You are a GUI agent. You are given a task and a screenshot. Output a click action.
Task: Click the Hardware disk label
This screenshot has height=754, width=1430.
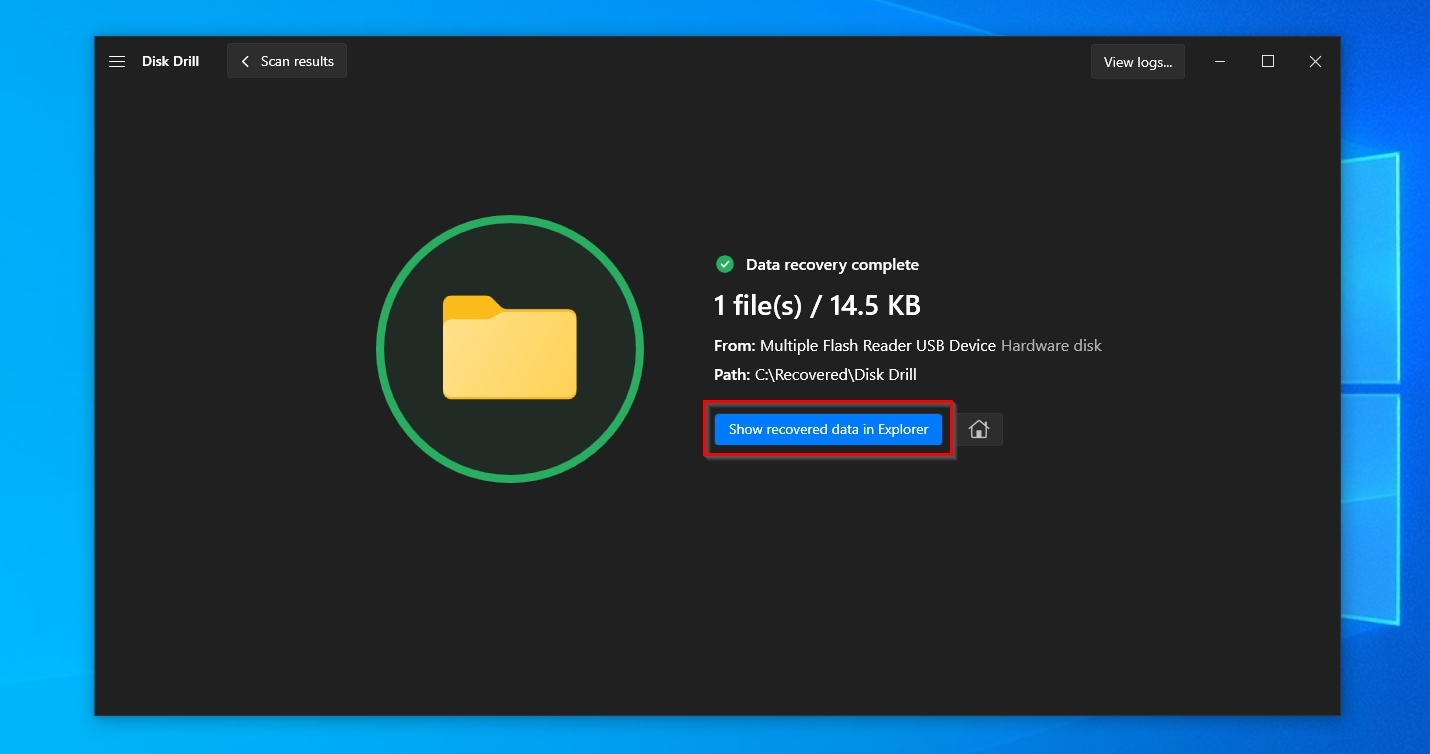[1051, 345]
